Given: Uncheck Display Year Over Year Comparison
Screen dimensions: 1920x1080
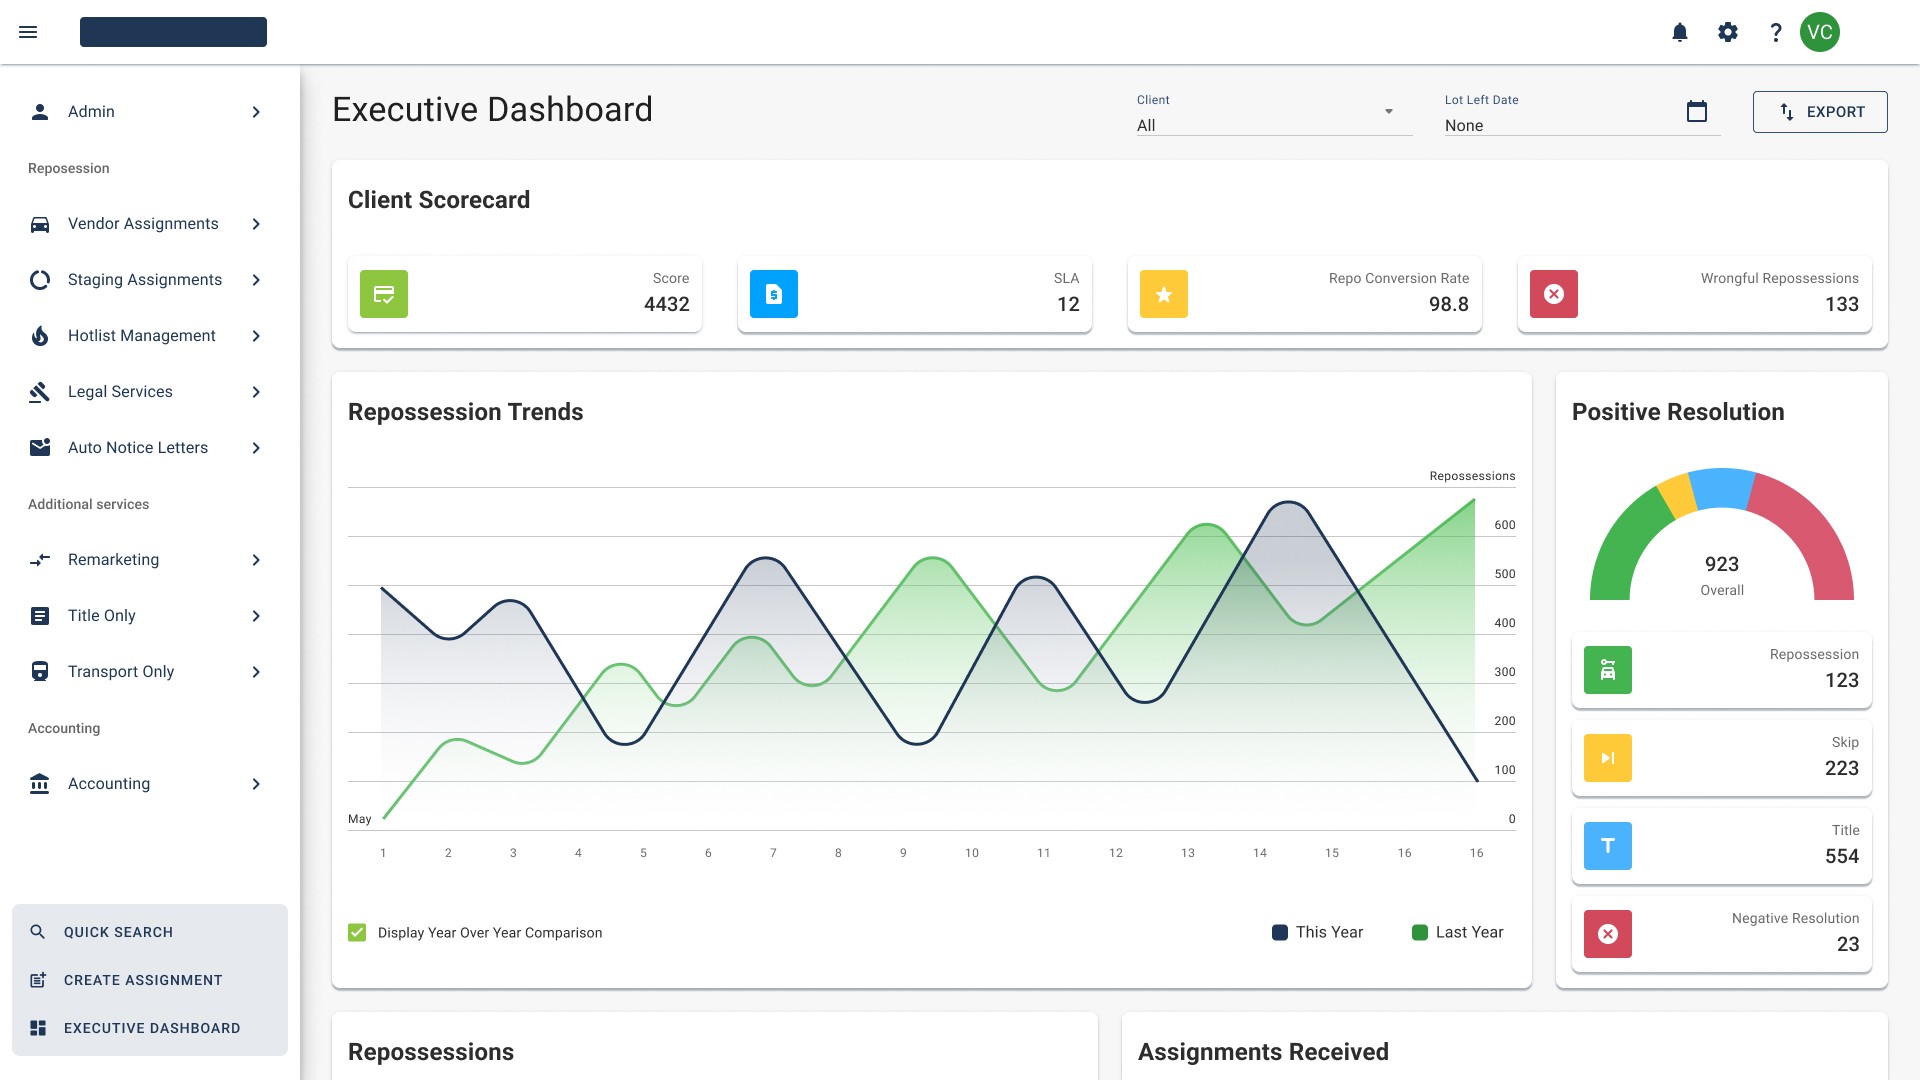Looking at the screenshot, I should [x=357, y=932].
